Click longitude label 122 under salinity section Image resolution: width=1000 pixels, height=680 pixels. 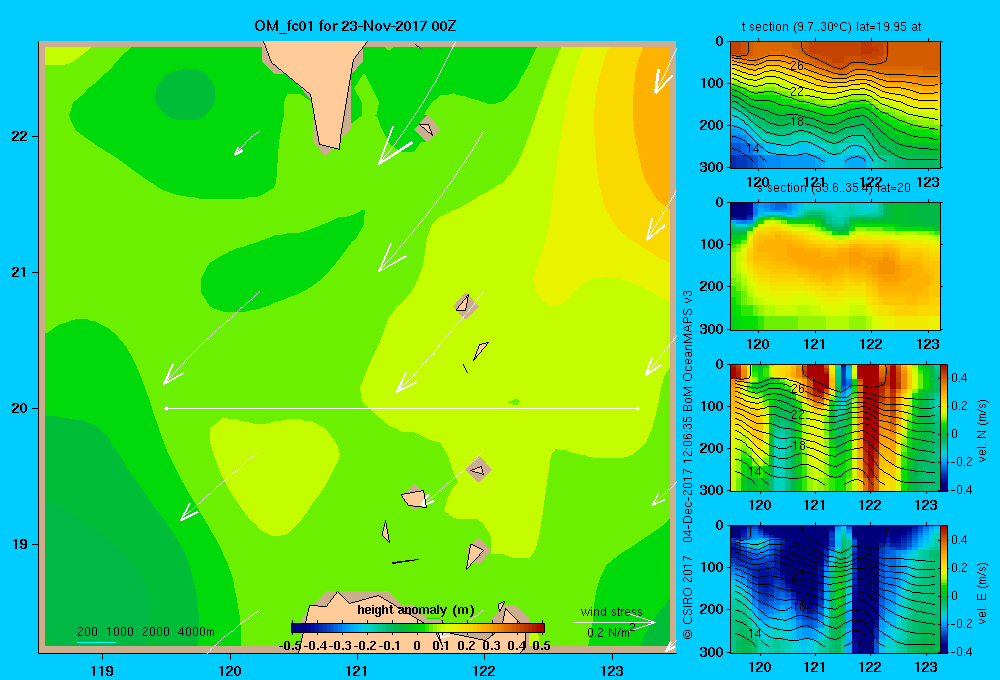click(x=871, y=344)
